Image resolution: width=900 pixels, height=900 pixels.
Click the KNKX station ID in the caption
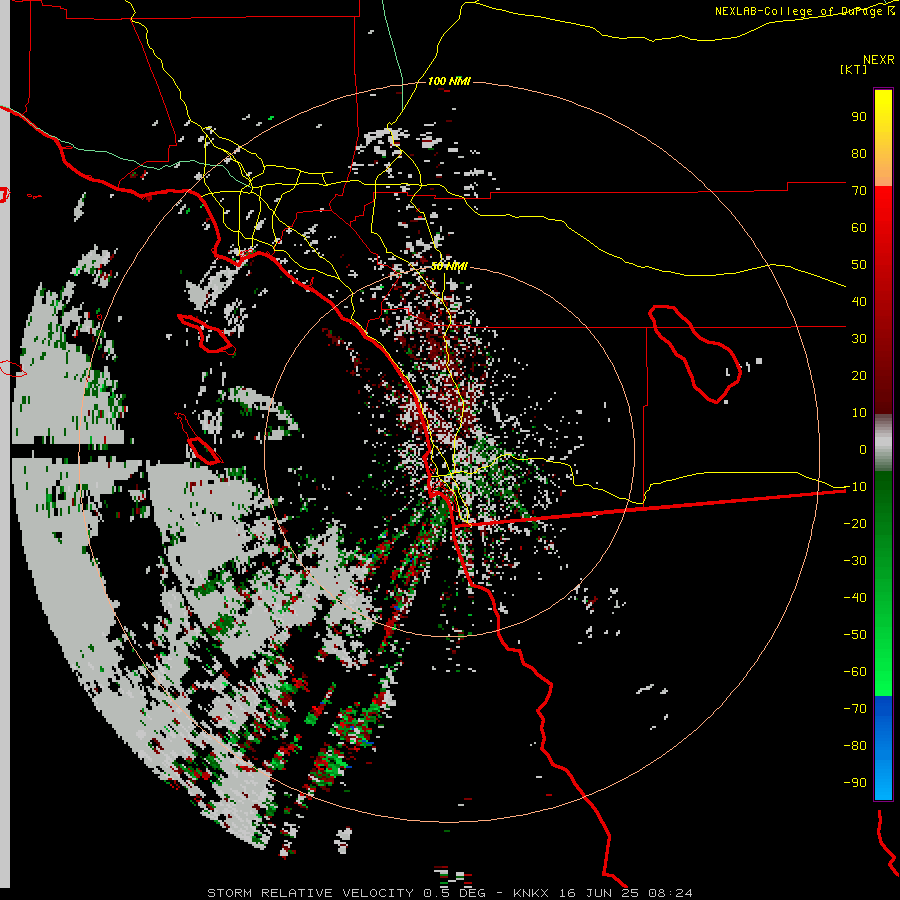(x=531, y=893)
